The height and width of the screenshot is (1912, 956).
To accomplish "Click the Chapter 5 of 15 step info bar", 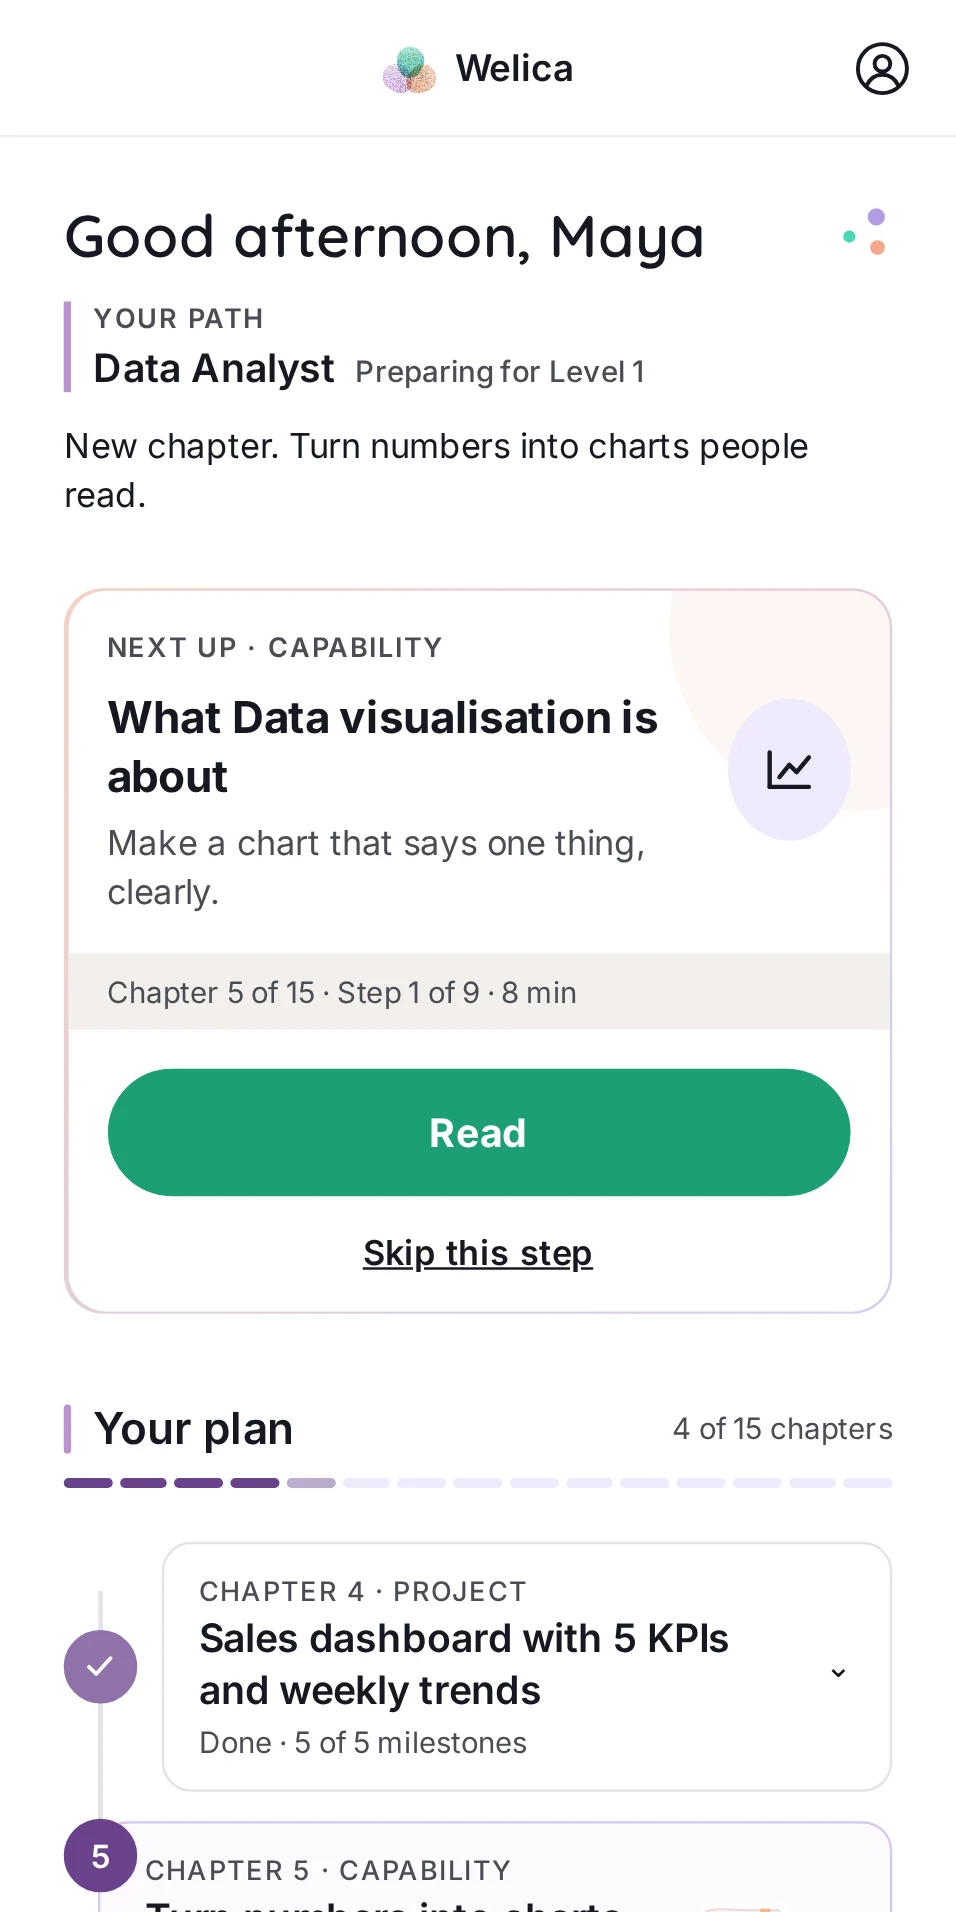I will pyautogui.click(x=479, y=992).
